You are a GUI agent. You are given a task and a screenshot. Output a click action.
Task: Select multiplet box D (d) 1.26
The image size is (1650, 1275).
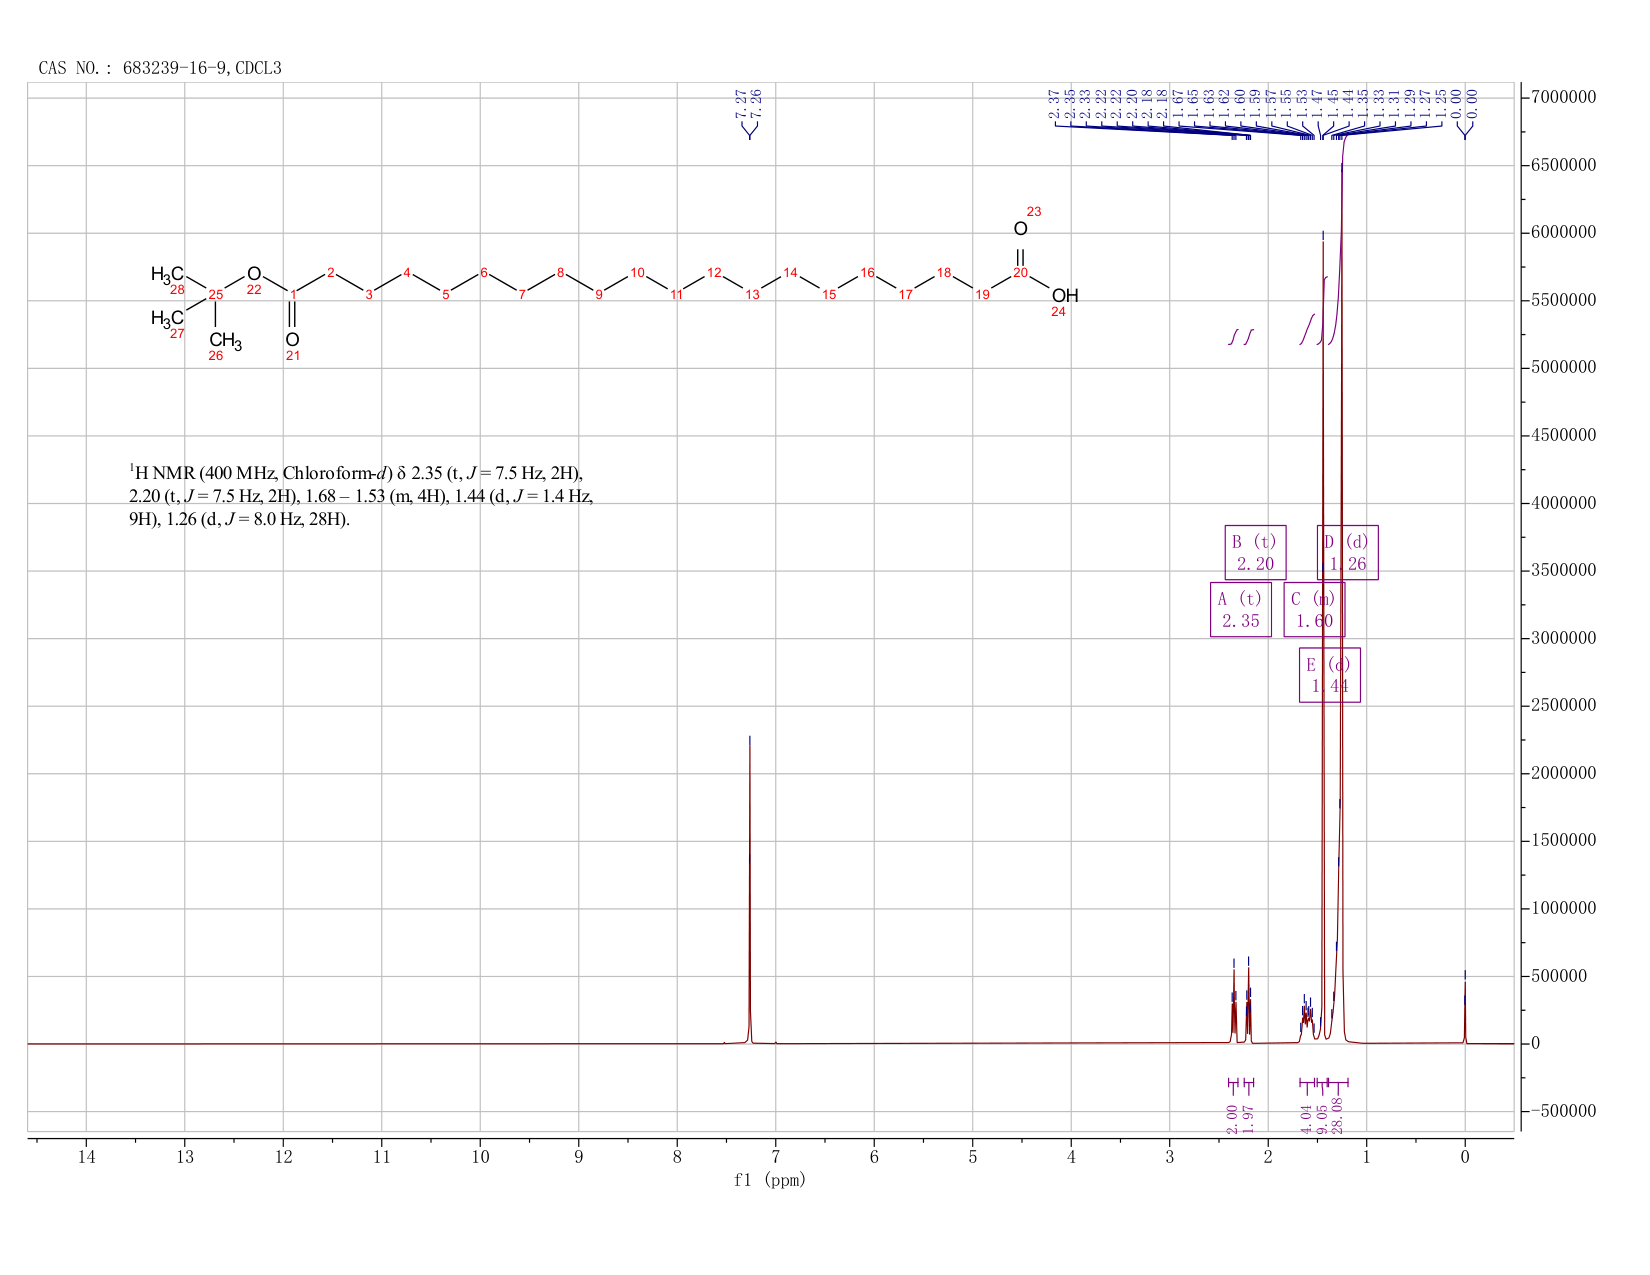pyautogui.click(x=1347, y=552)
